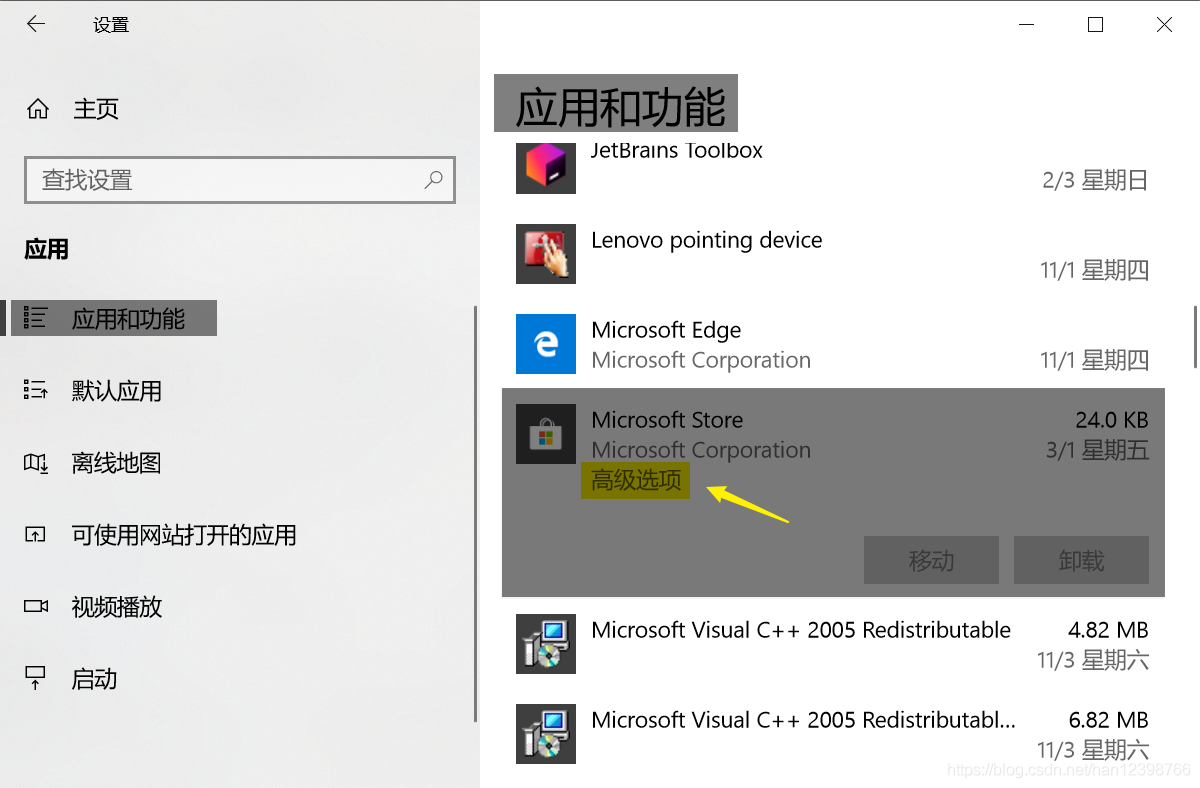Click the 启动 startup icon
The height and width of the screenshot is (788, 1200).
pos(35,679)
